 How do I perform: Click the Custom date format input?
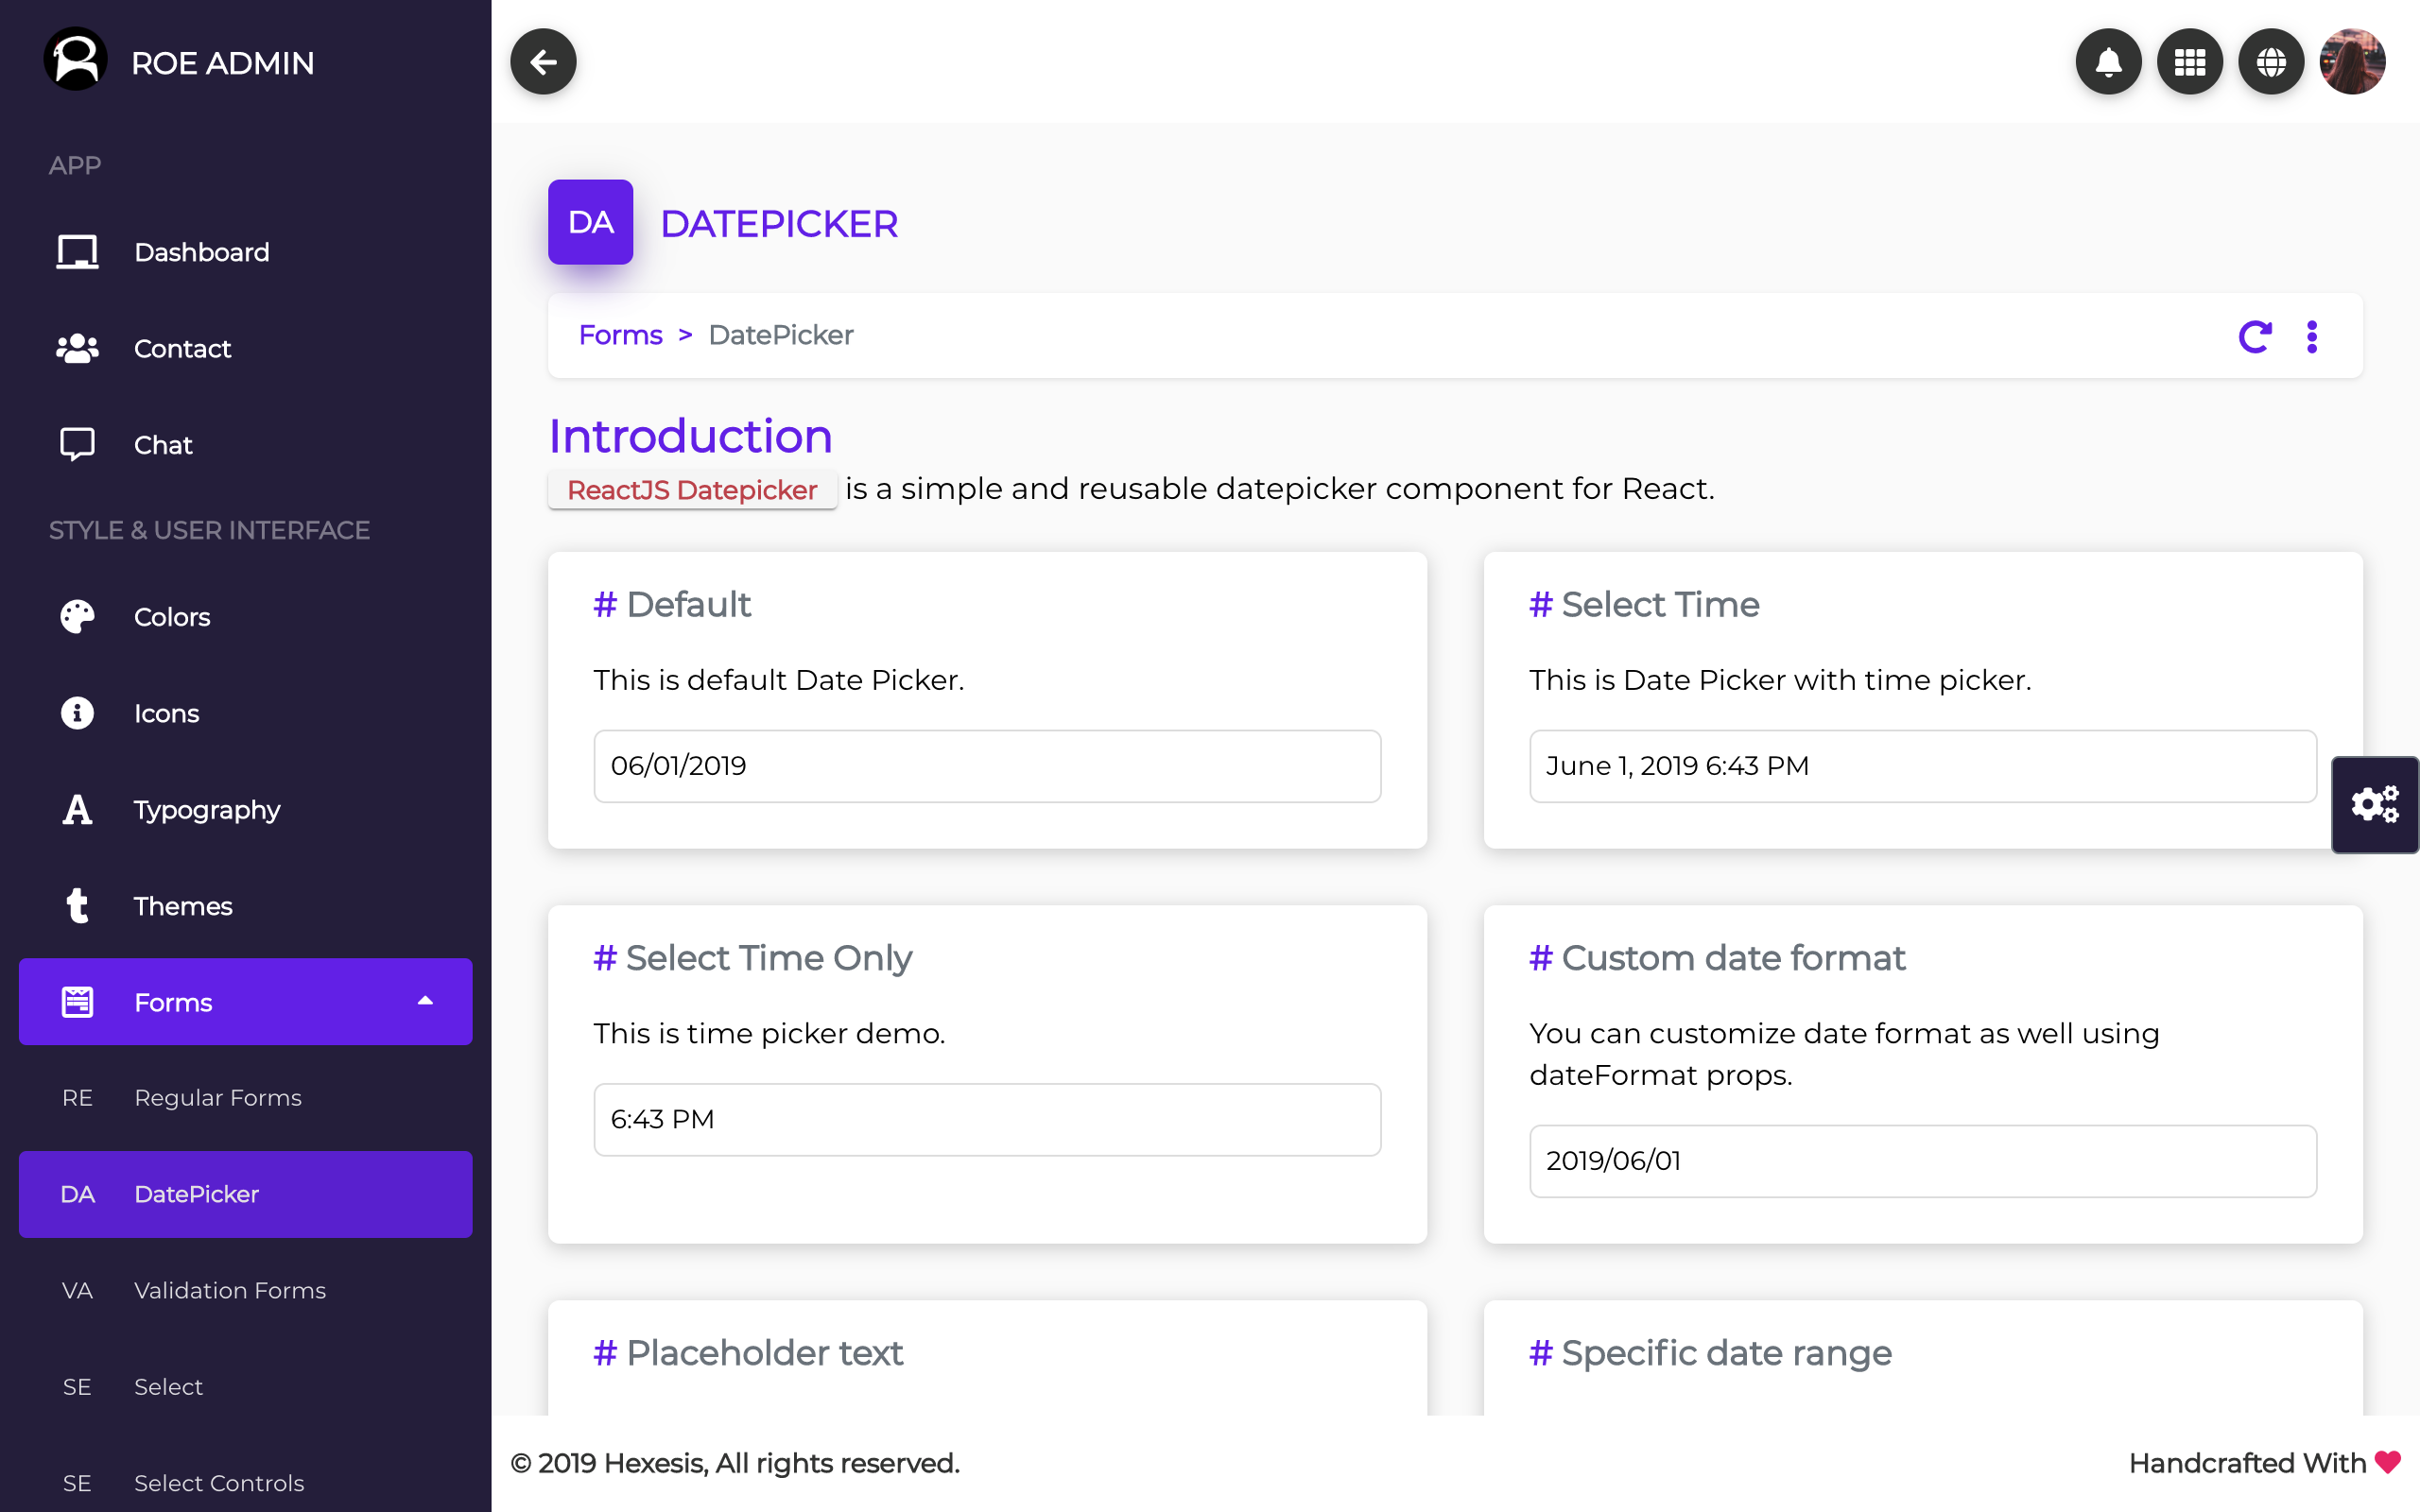[1922, 1161]
